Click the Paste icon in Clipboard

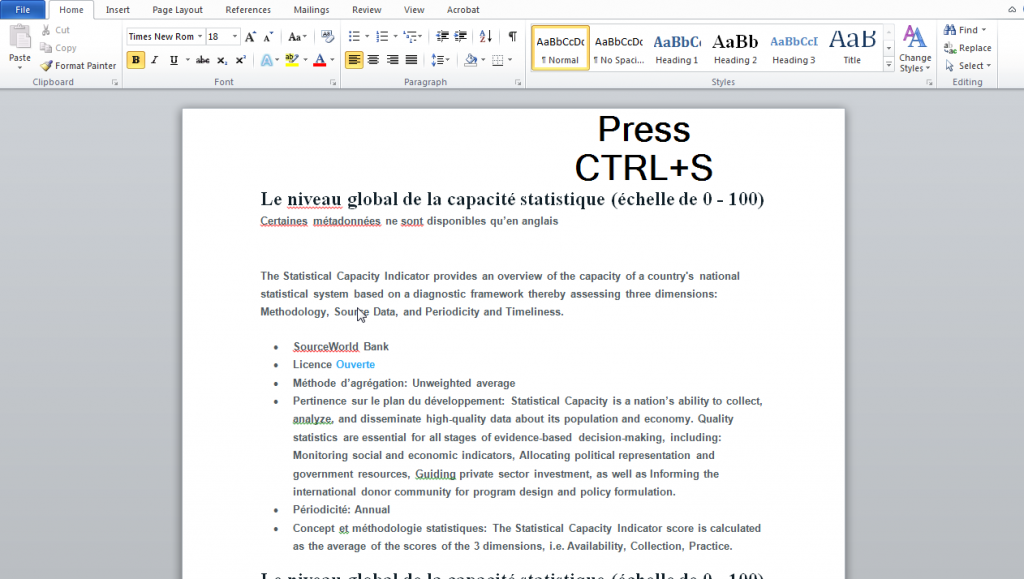coord(20,39)
